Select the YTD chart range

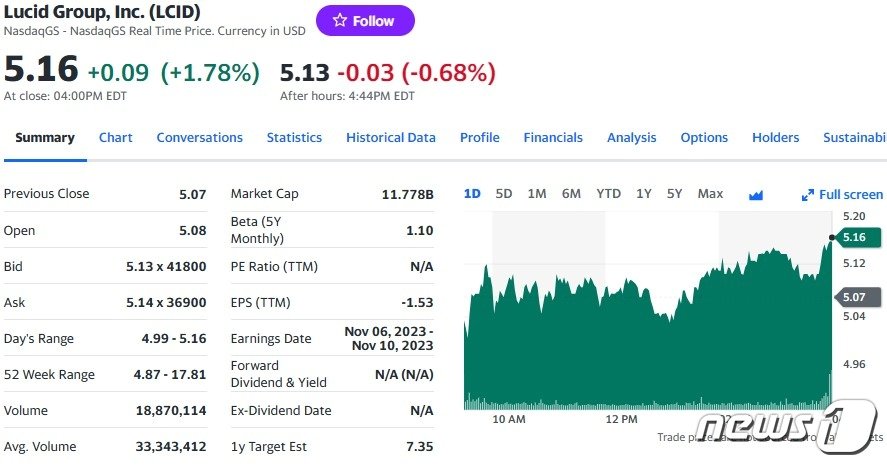[x=608, y=194]
